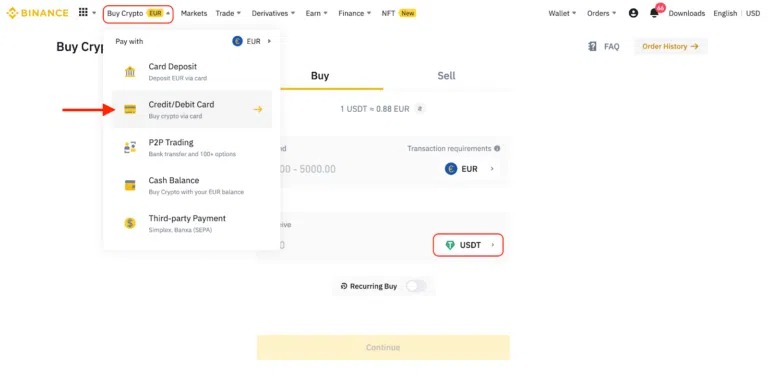The height and width of the screenshot is (372, 768).
Task: Select Credit/Debit Card payment option
Action: click(x=192, y=110)
